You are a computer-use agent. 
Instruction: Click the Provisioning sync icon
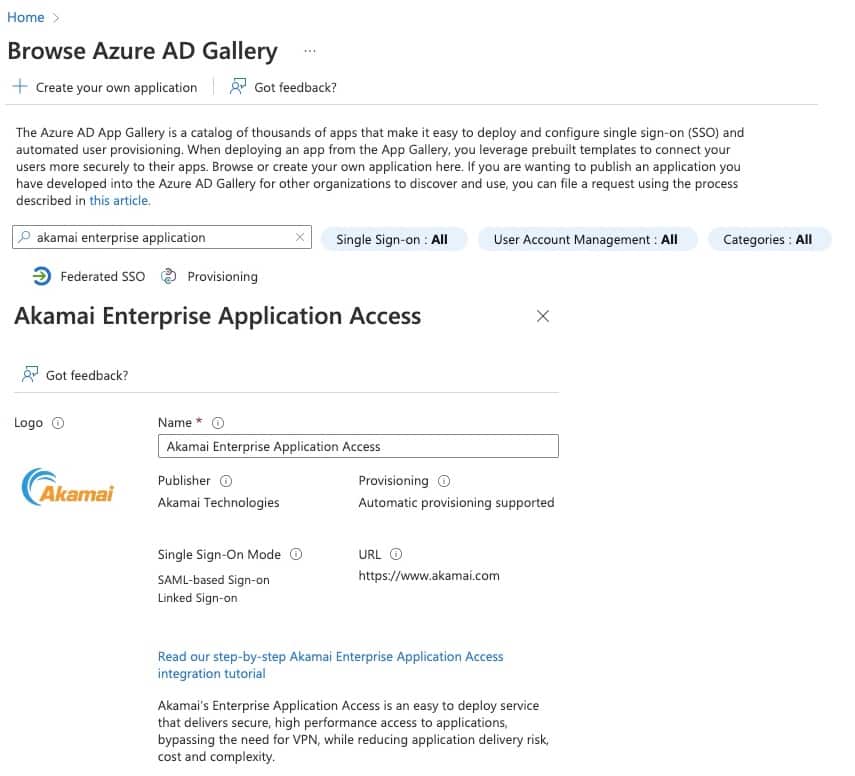(169, 276)
